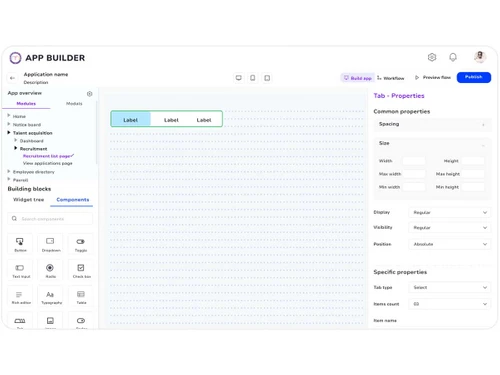500x375 pixels.
Task: Collapse the Talent acquisition module
Action: pyautogui.click(x=9, y=132)
